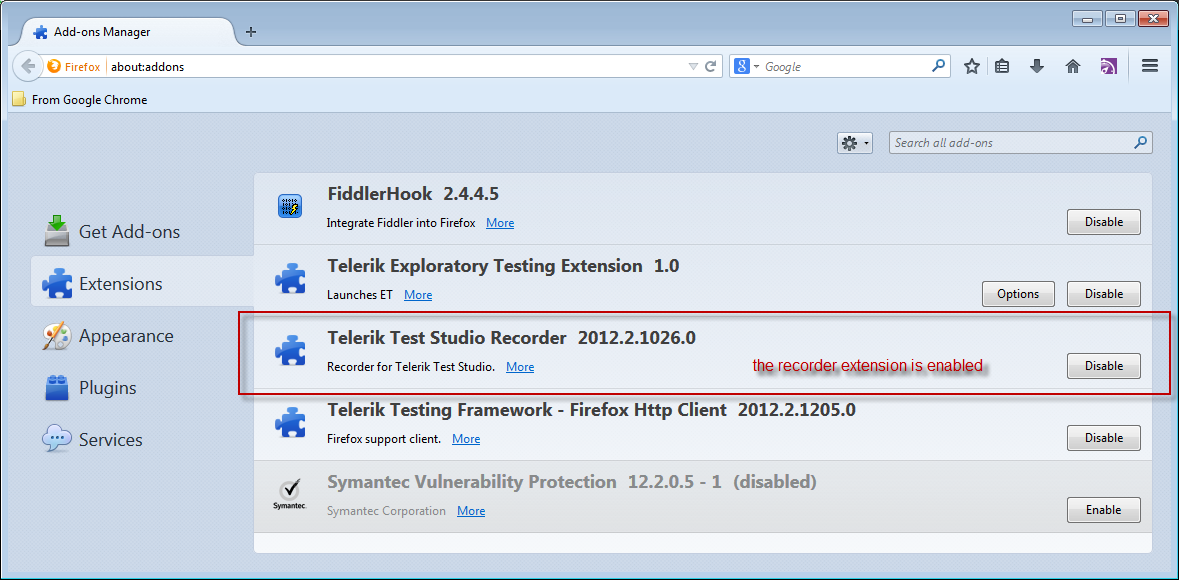Viewport: 1179px width, 580px height.
Task: Click the reload page icon
Action: click(x=711, y=67)
